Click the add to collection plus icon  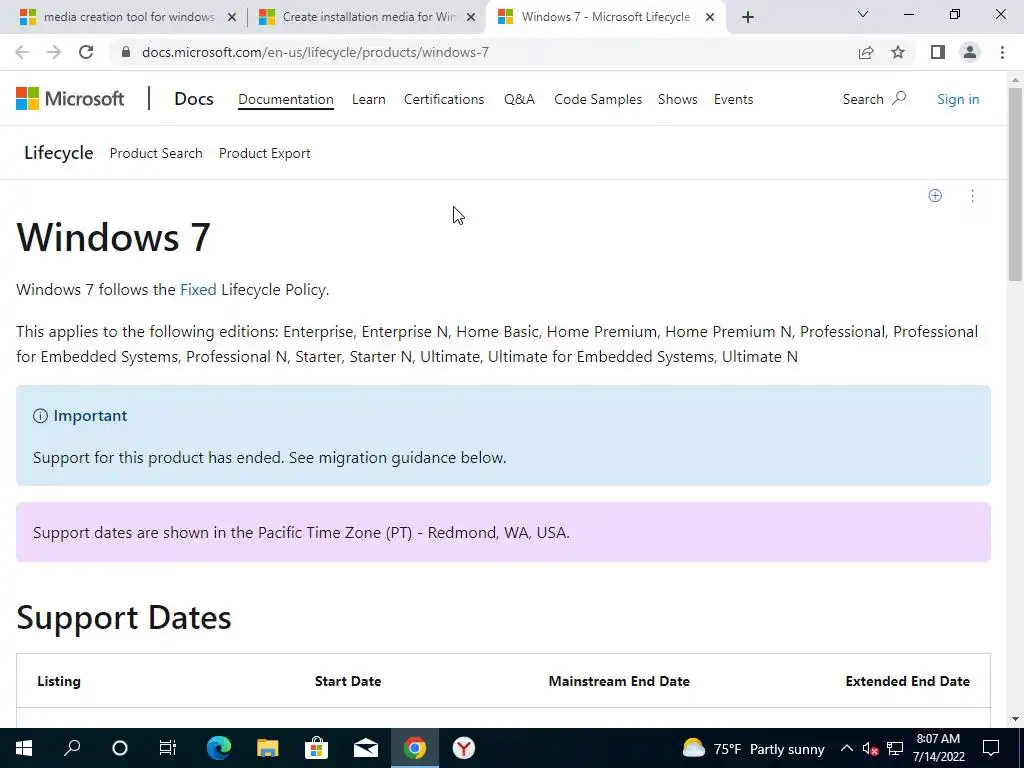[935, 196]
